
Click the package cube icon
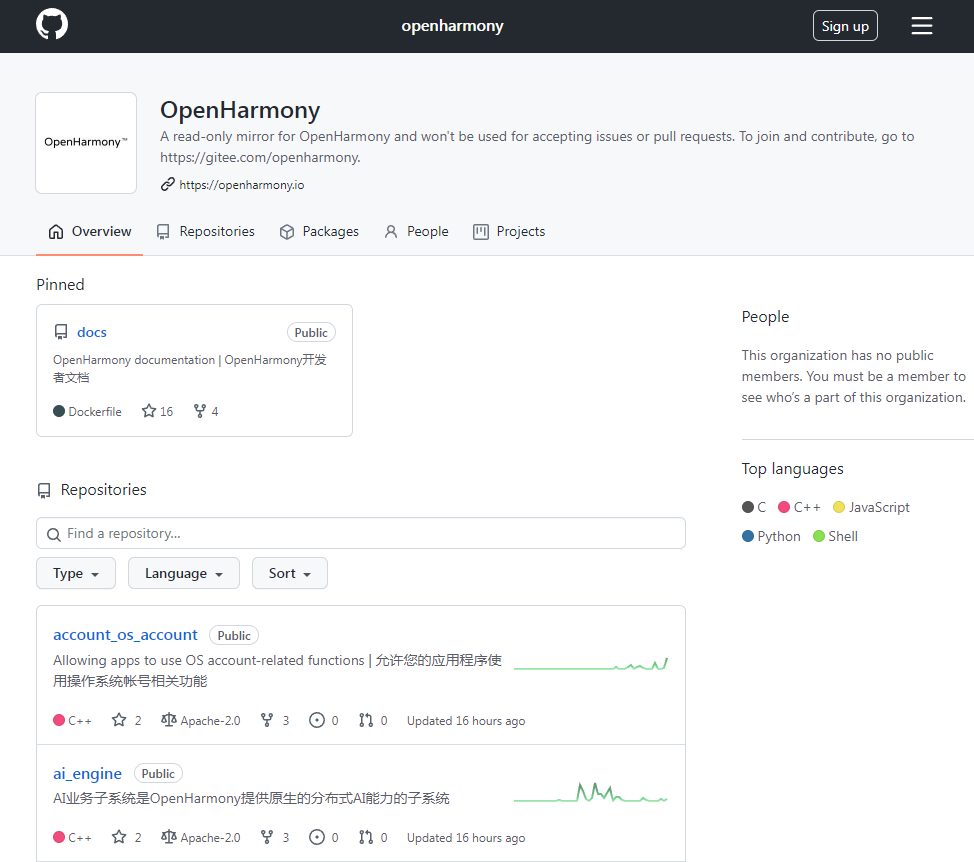(286, 232)
